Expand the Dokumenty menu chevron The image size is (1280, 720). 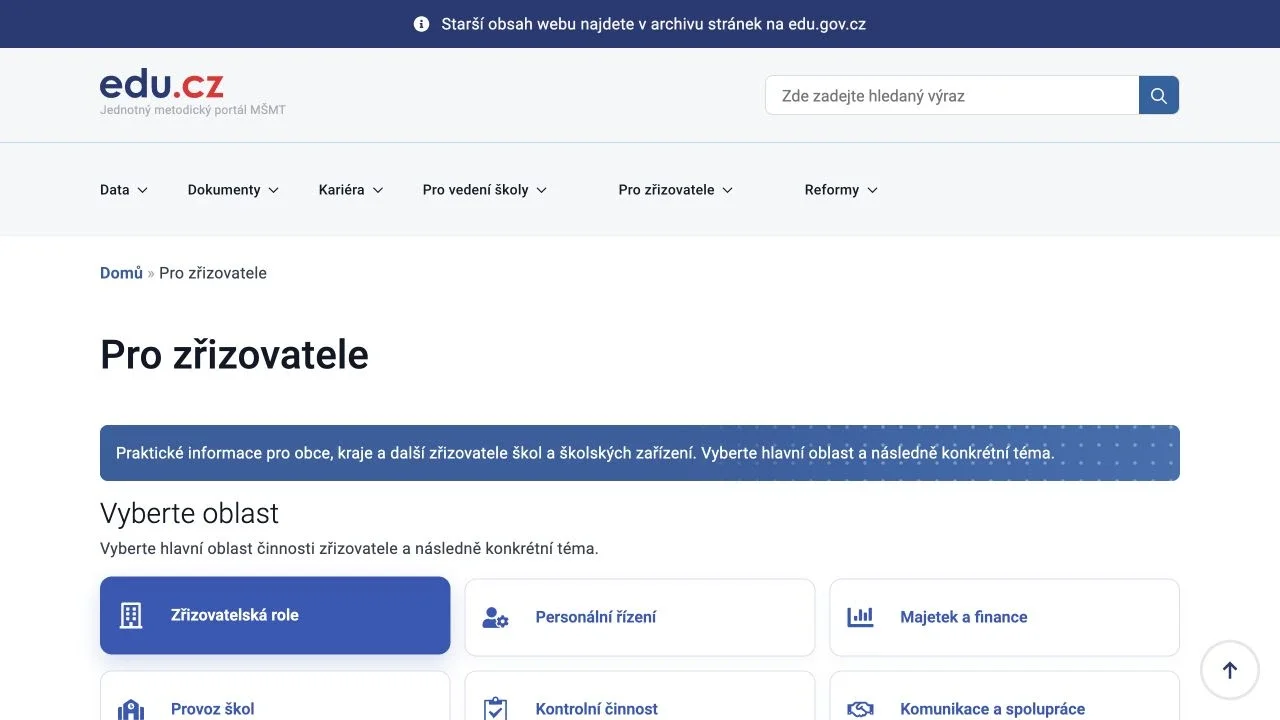tap(274, 190)
